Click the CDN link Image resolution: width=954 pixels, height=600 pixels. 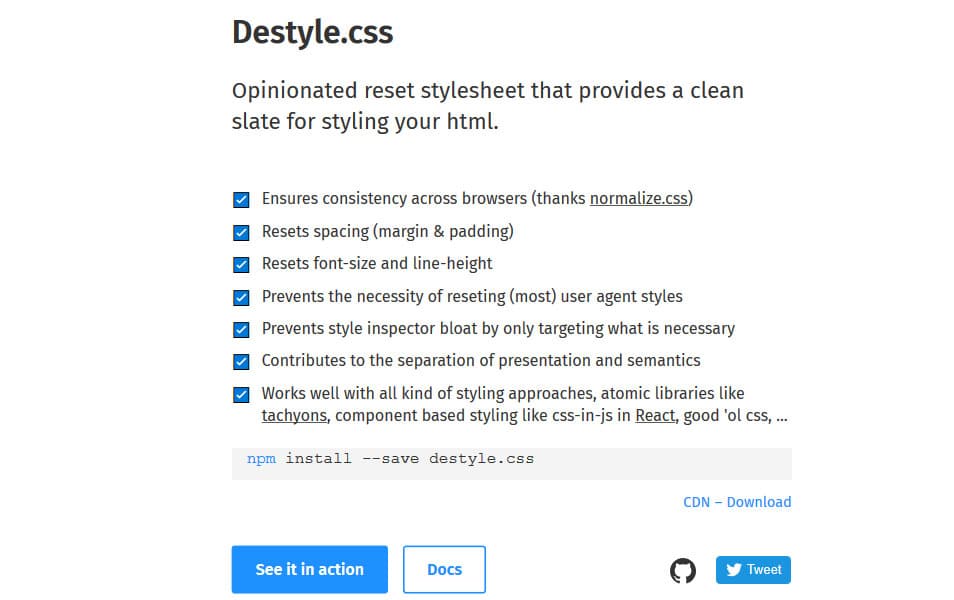pos(696,502)
